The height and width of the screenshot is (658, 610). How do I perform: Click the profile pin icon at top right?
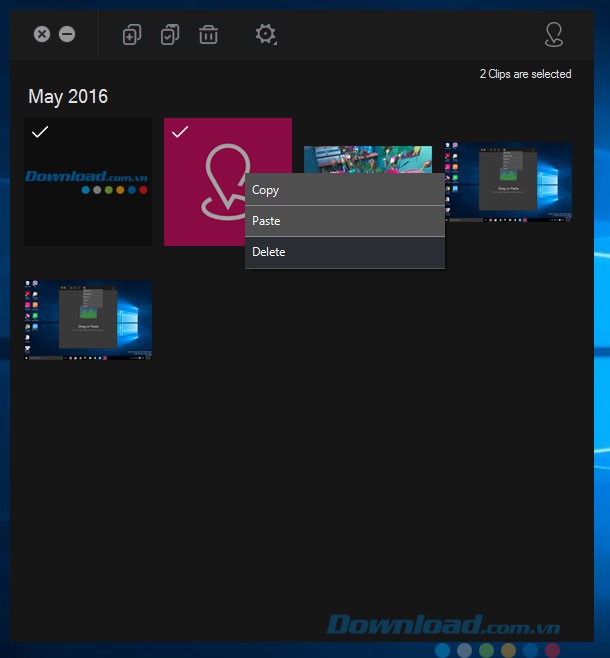click(x=553, y=35)
